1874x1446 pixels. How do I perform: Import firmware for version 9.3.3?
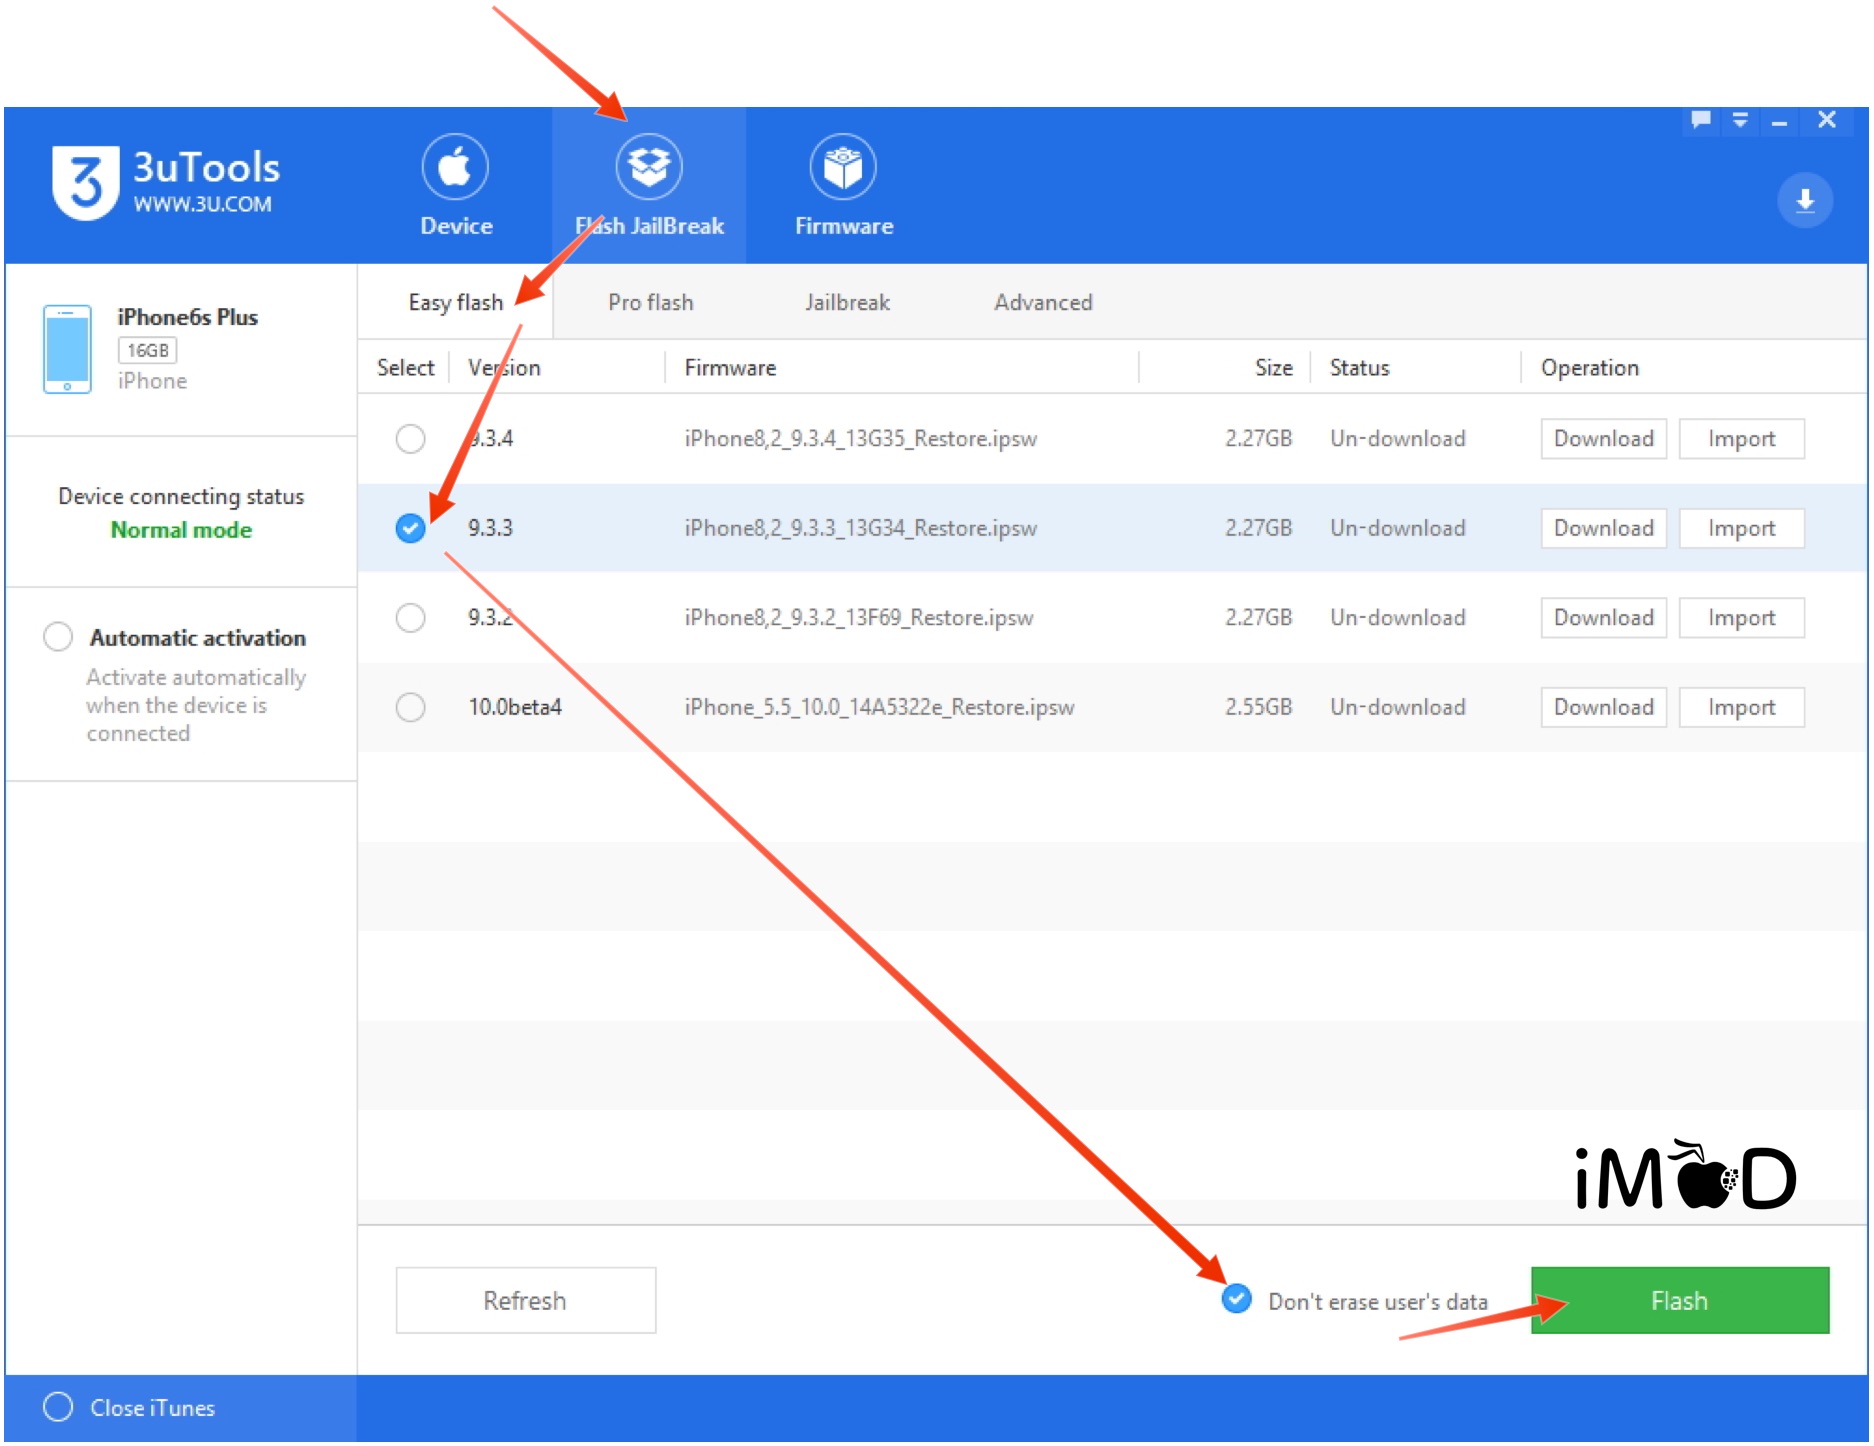tap(1741, 528)
